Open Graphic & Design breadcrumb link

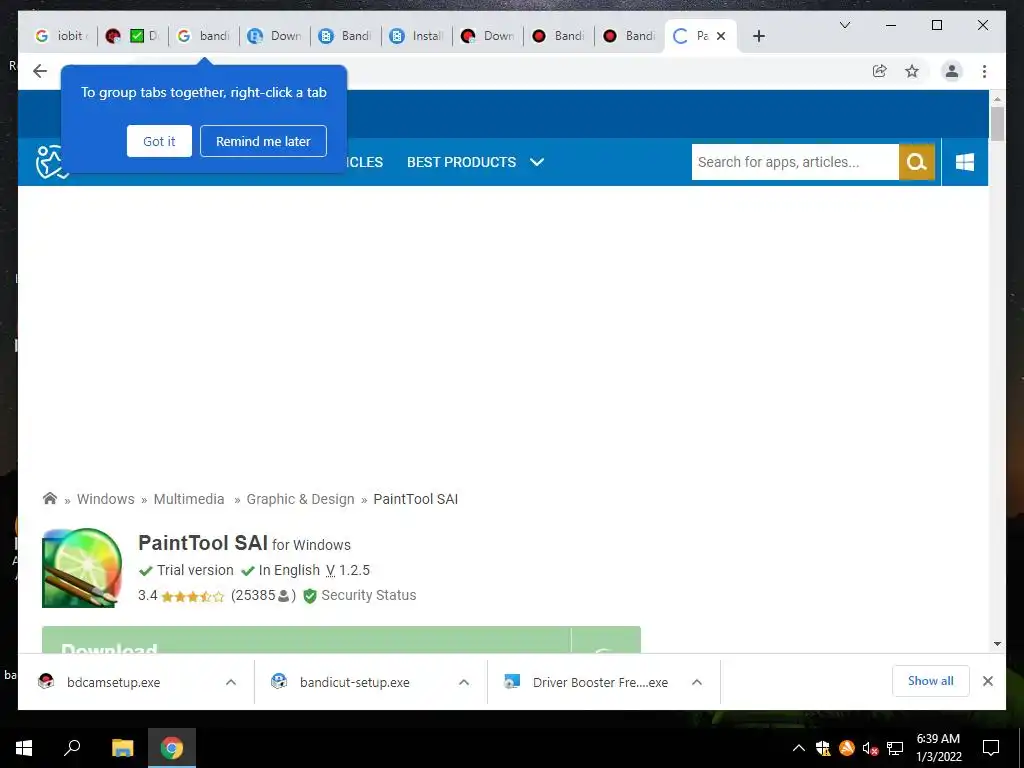point(300,499)
